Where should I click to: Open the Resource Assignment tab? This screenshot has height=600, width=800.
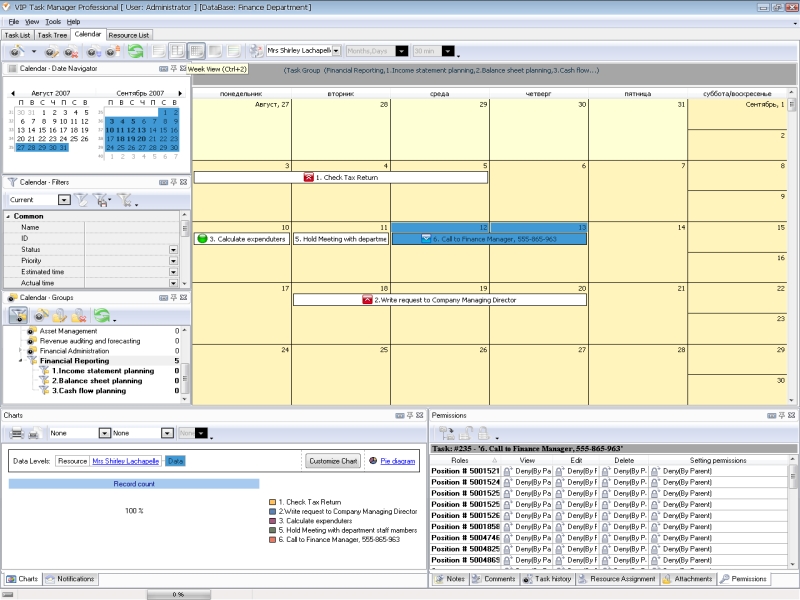click(617, 579)
